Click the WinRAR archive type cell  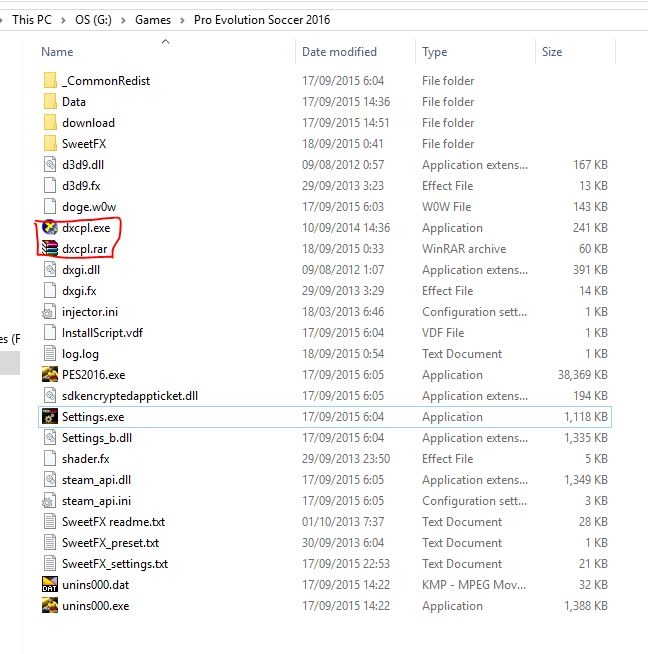[464, 249]
